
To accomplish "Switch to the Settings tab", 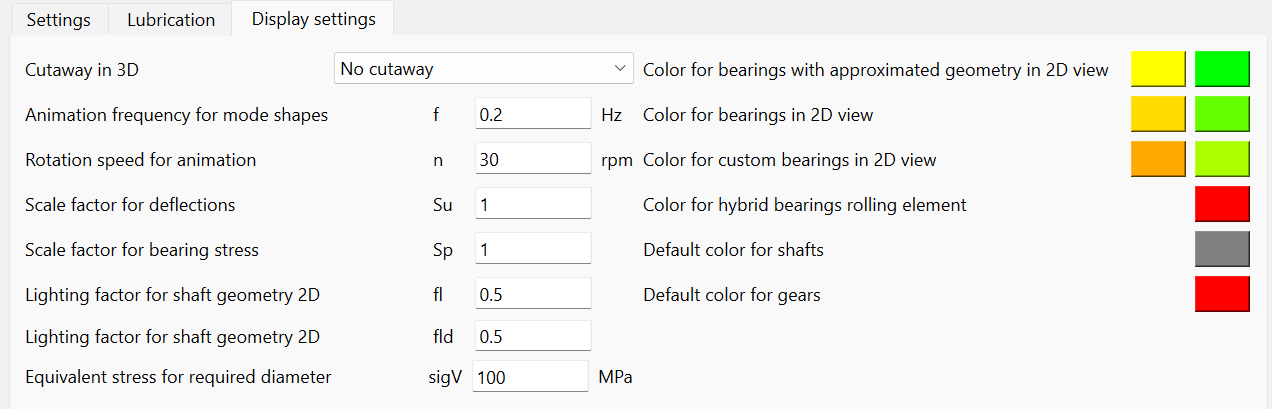I will tap(58, 20).
